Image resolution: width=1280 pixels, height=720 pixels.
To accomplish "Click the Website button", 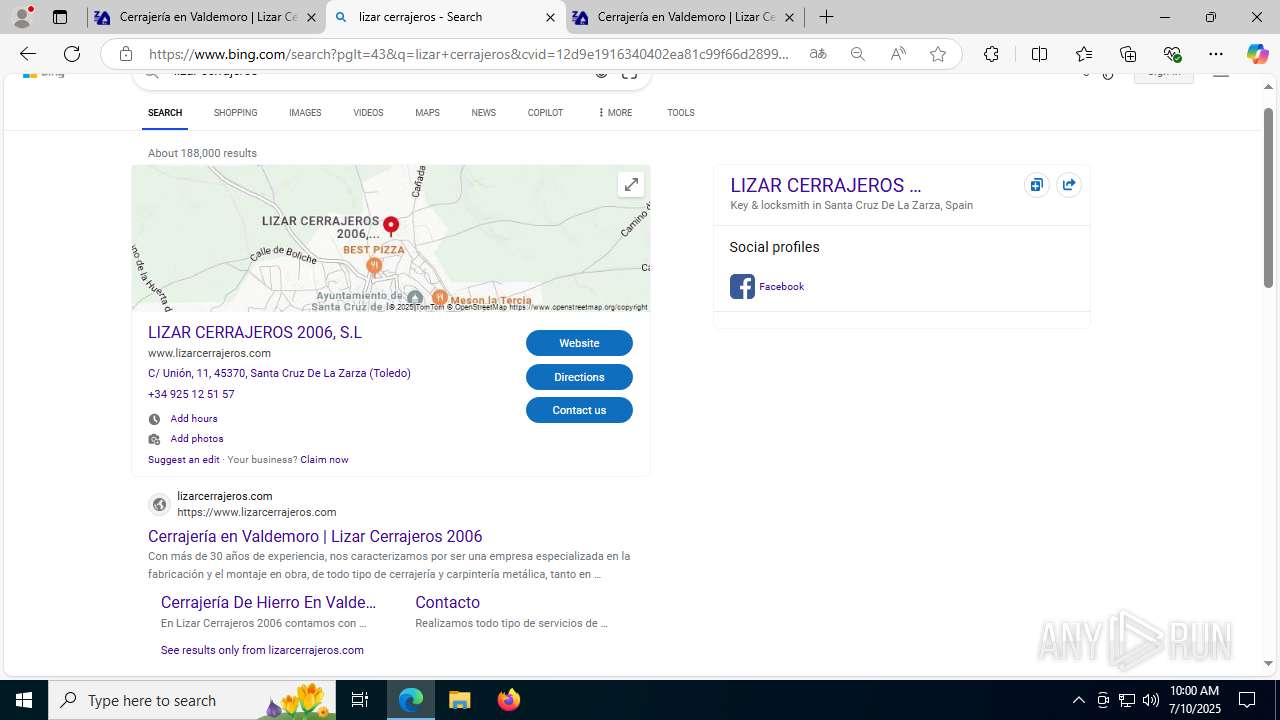I will pyautogui.click(x=579, y=343).
